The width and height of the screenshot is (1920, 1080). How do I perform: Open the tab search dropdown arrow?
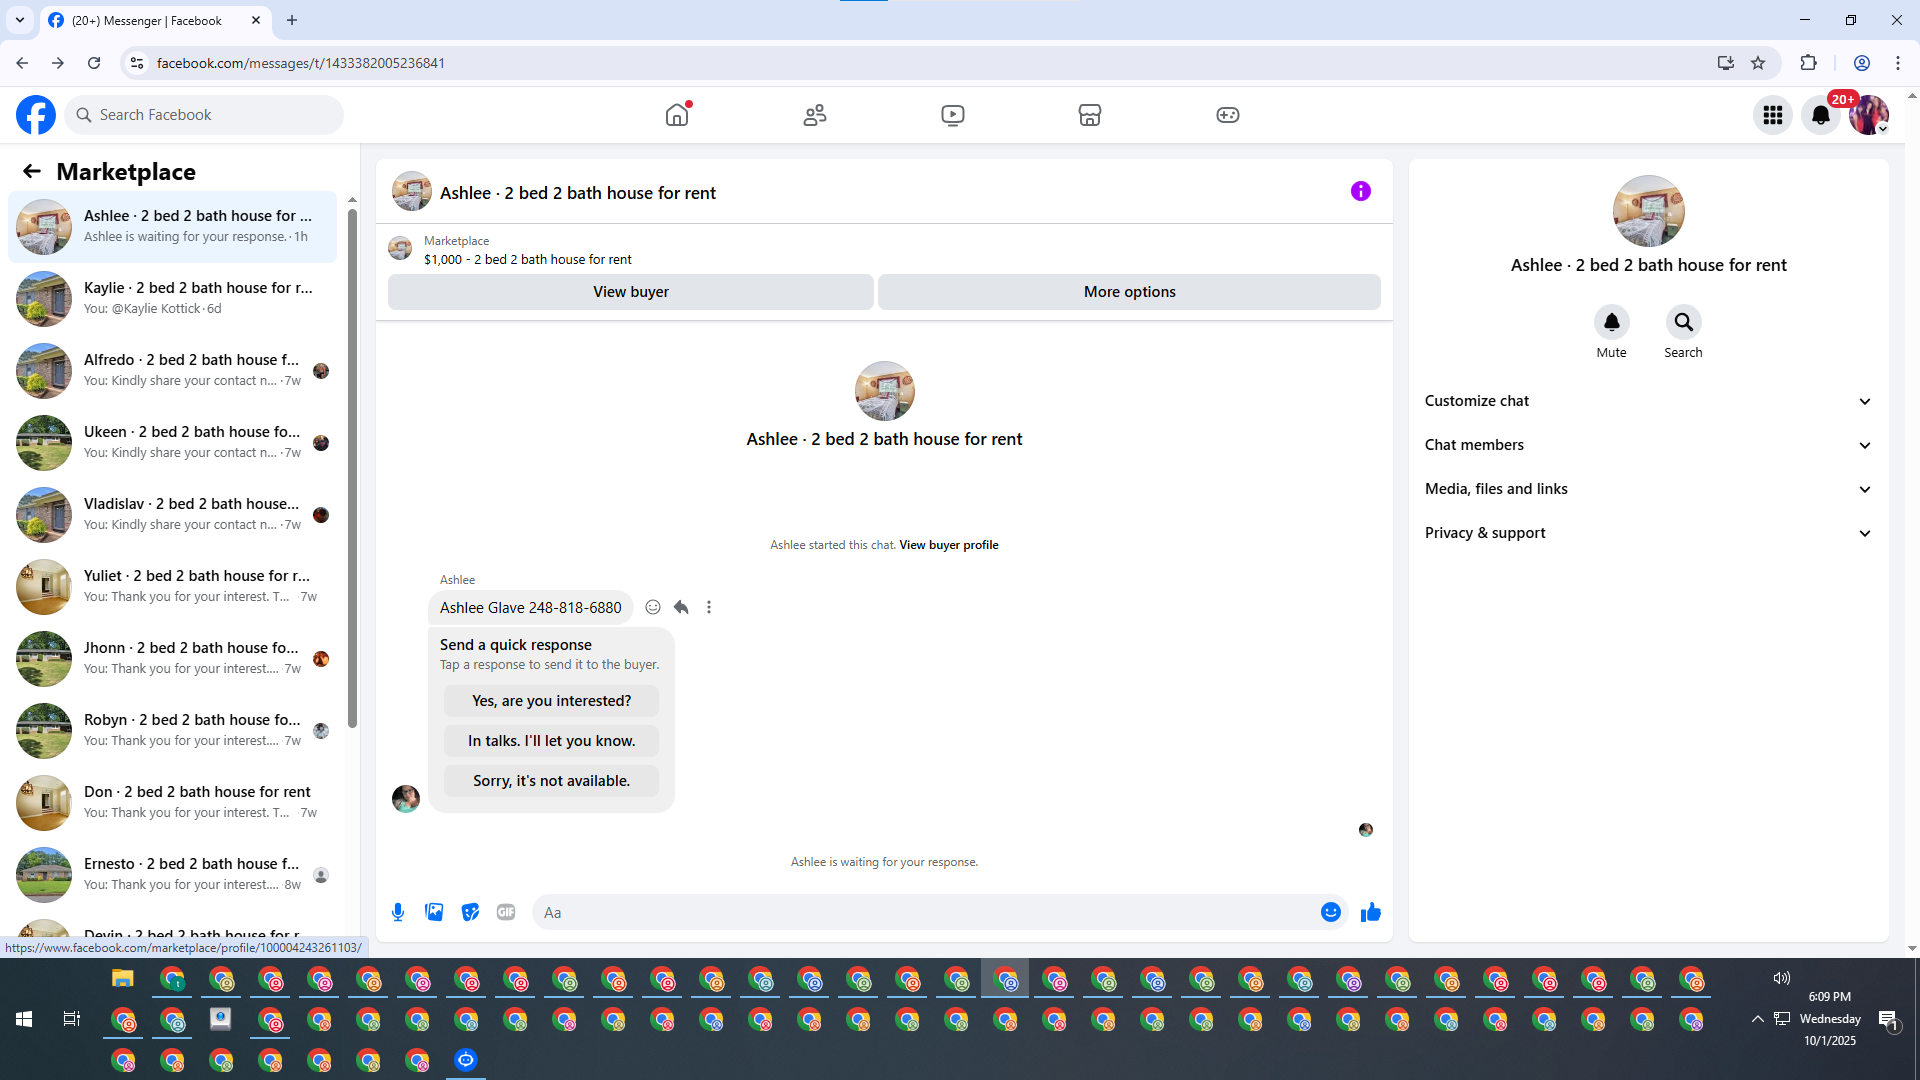20,20
